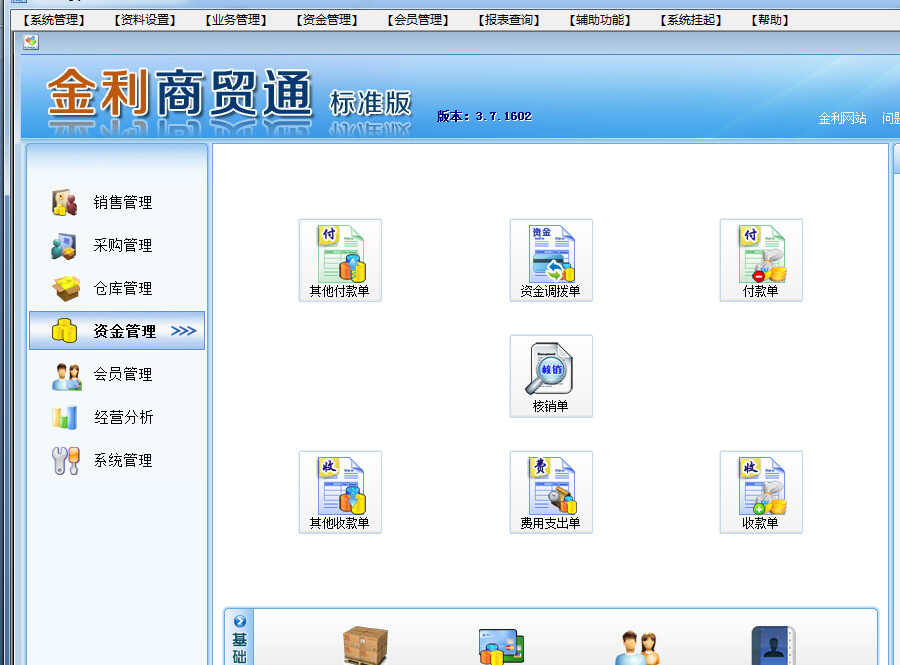Open the 【帮助】 menu

pyautogui.click(x=770, y=20)
